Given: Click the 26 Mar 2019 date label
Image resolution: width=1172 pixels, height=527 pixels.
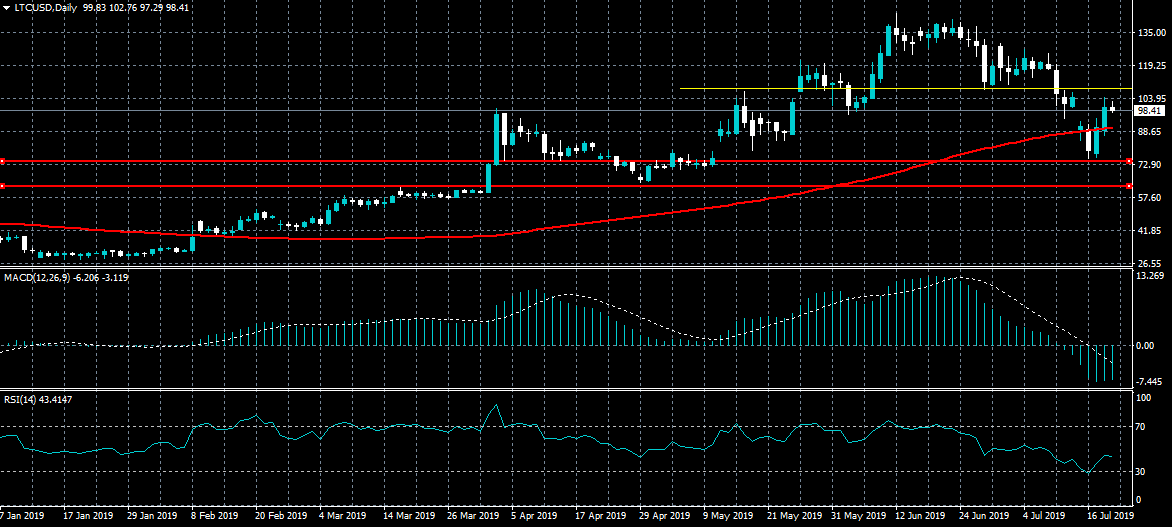Looking at the screenshot, I should [x=472, y=516].
